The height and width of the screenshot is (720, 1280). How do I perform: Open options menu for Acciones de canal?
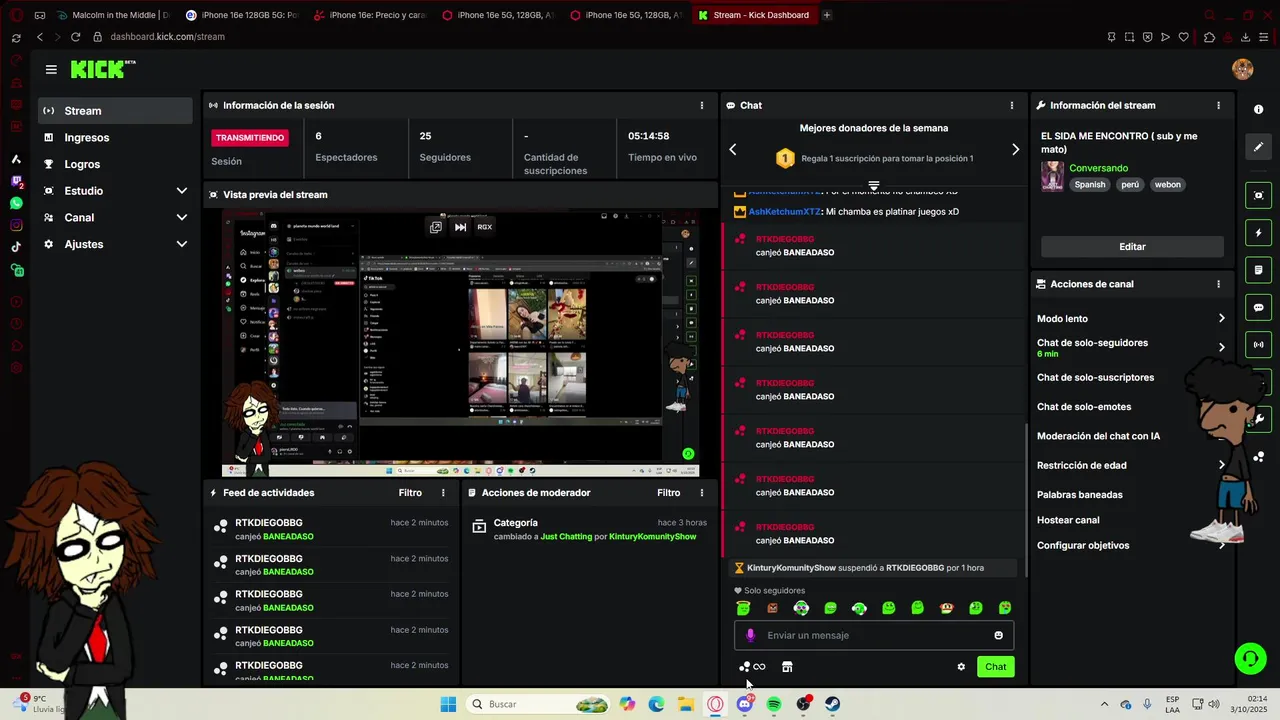point(1218,284)
